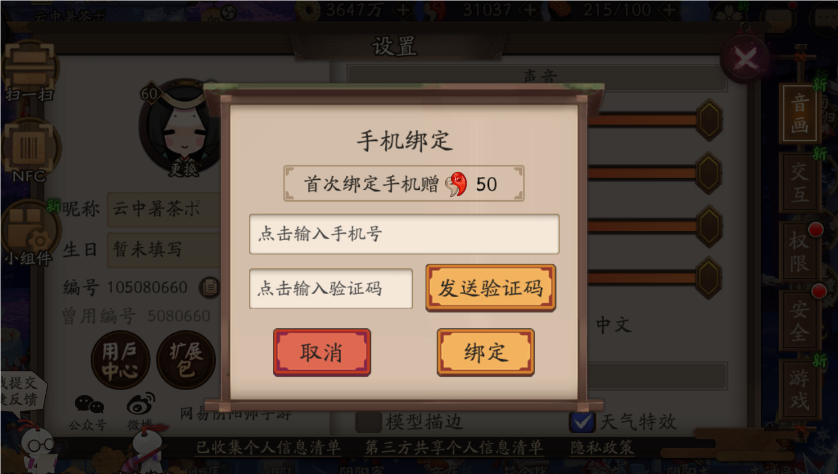Switch to the 音画 side tab
Screen dimensions: 838x474
800,113
